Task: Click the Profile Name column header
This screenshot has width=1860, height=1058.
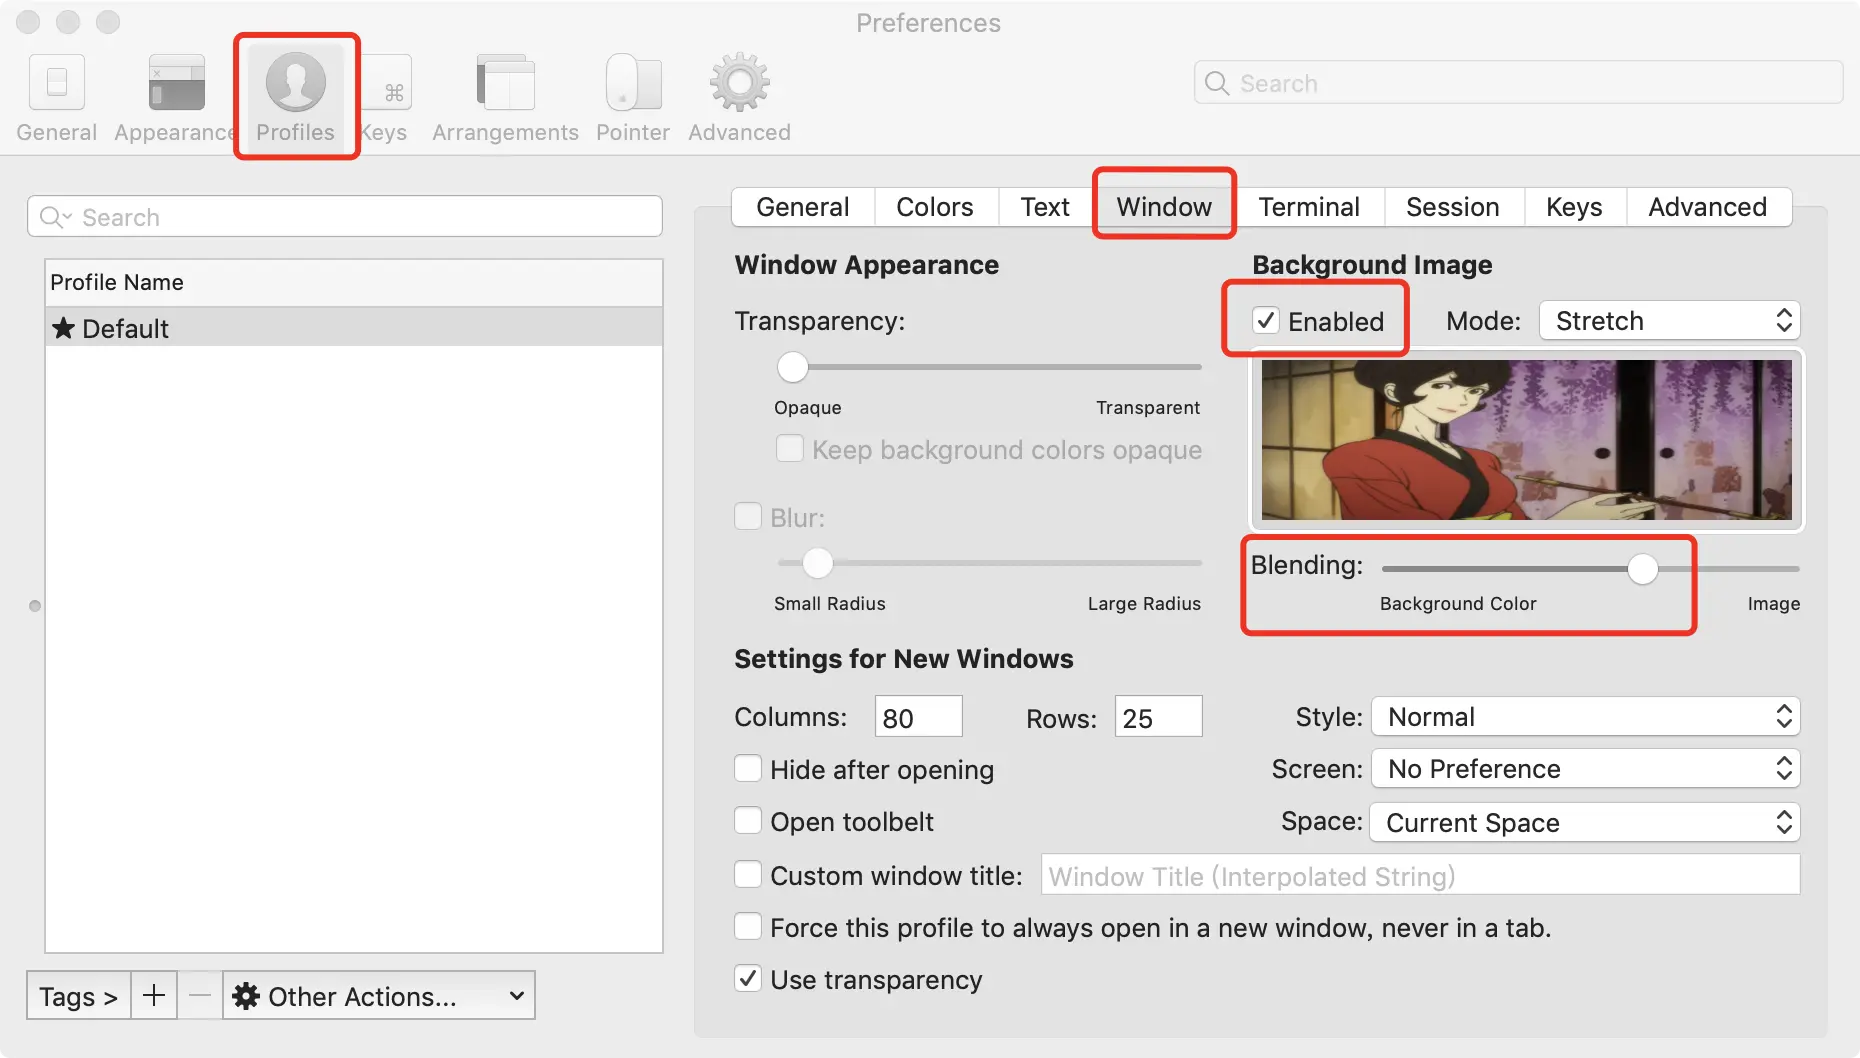Action: (x=354, y=283)
